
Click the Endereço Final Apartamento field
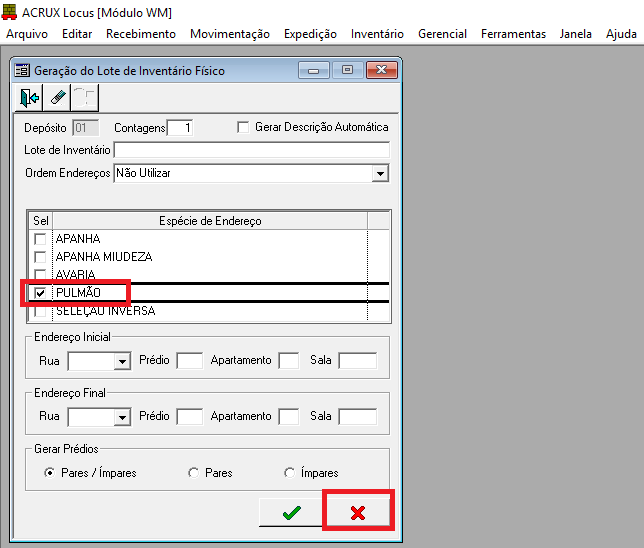point(289,417)
